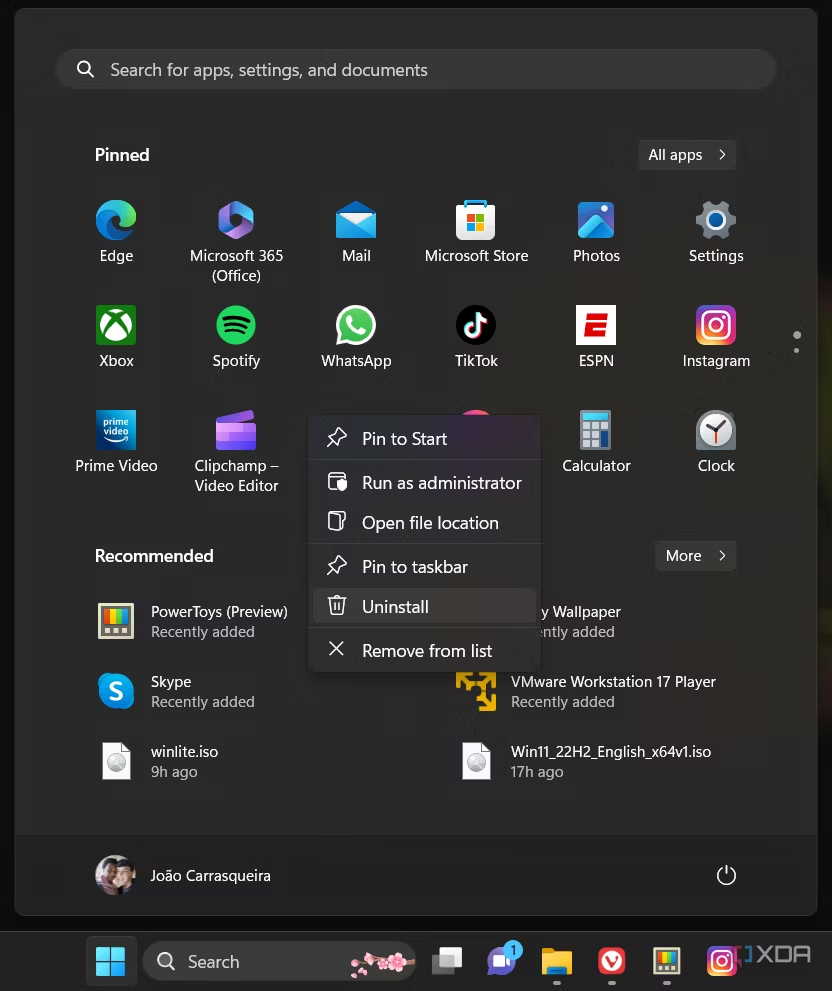This screenshot has width=832, height=991.
Task: Launch Microsoft 365 (Office)
Action: click(236, 240)
